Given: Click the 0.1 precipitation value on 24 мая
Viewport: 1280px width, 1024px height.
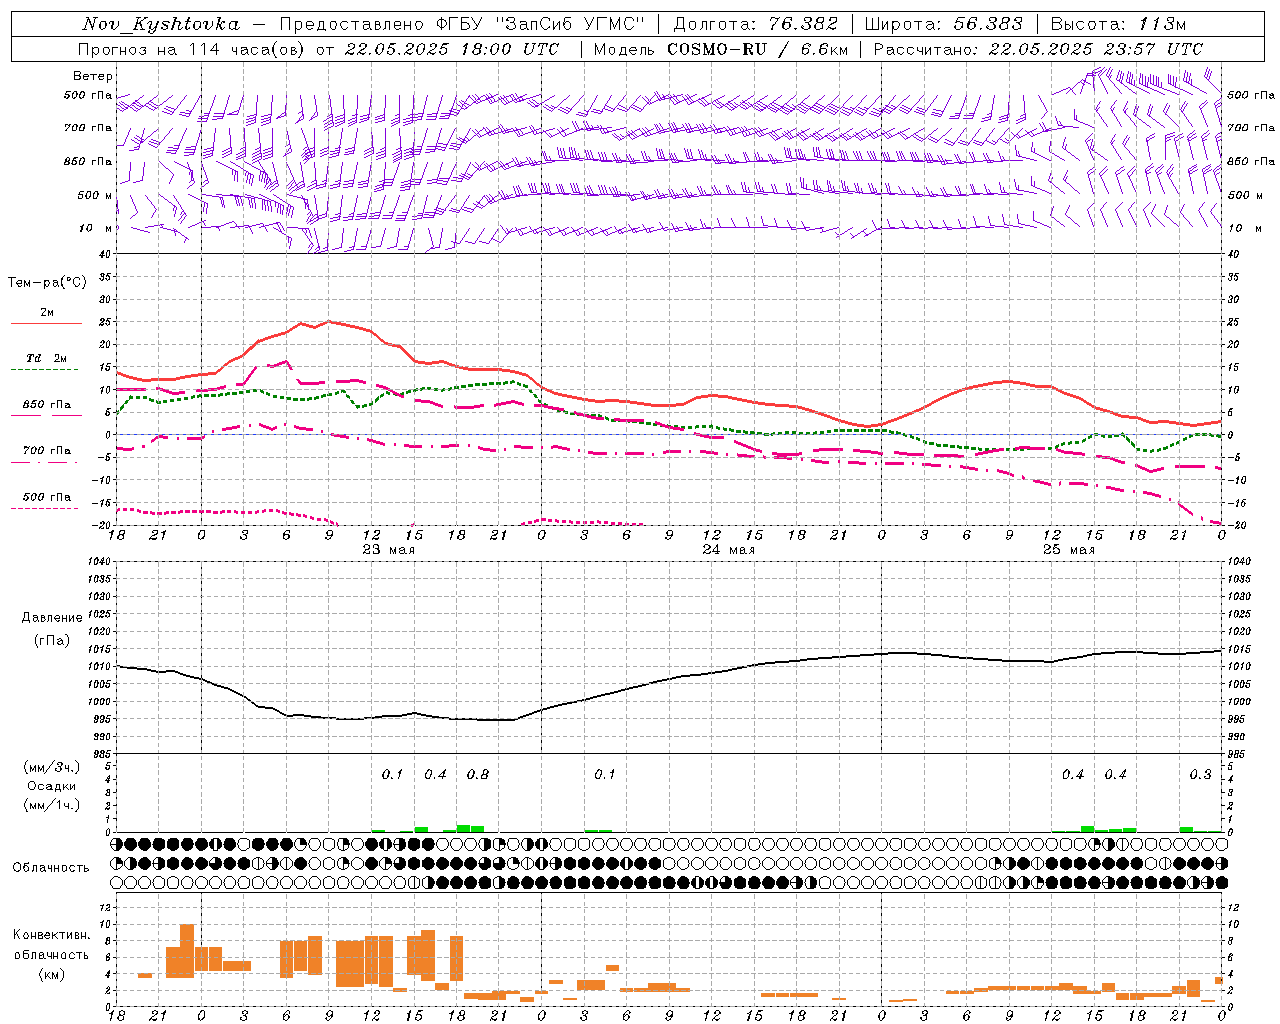Looking at the screenshot, I should [x=605, y=775].
